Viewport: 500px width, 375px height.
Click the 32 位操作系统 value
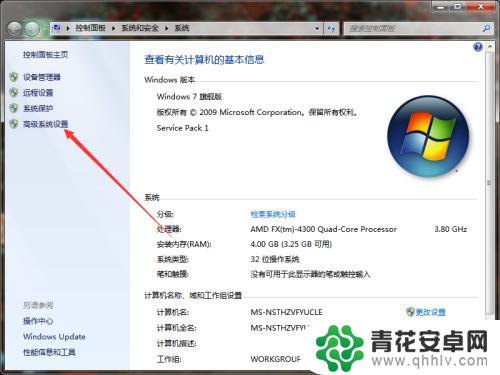275,259
